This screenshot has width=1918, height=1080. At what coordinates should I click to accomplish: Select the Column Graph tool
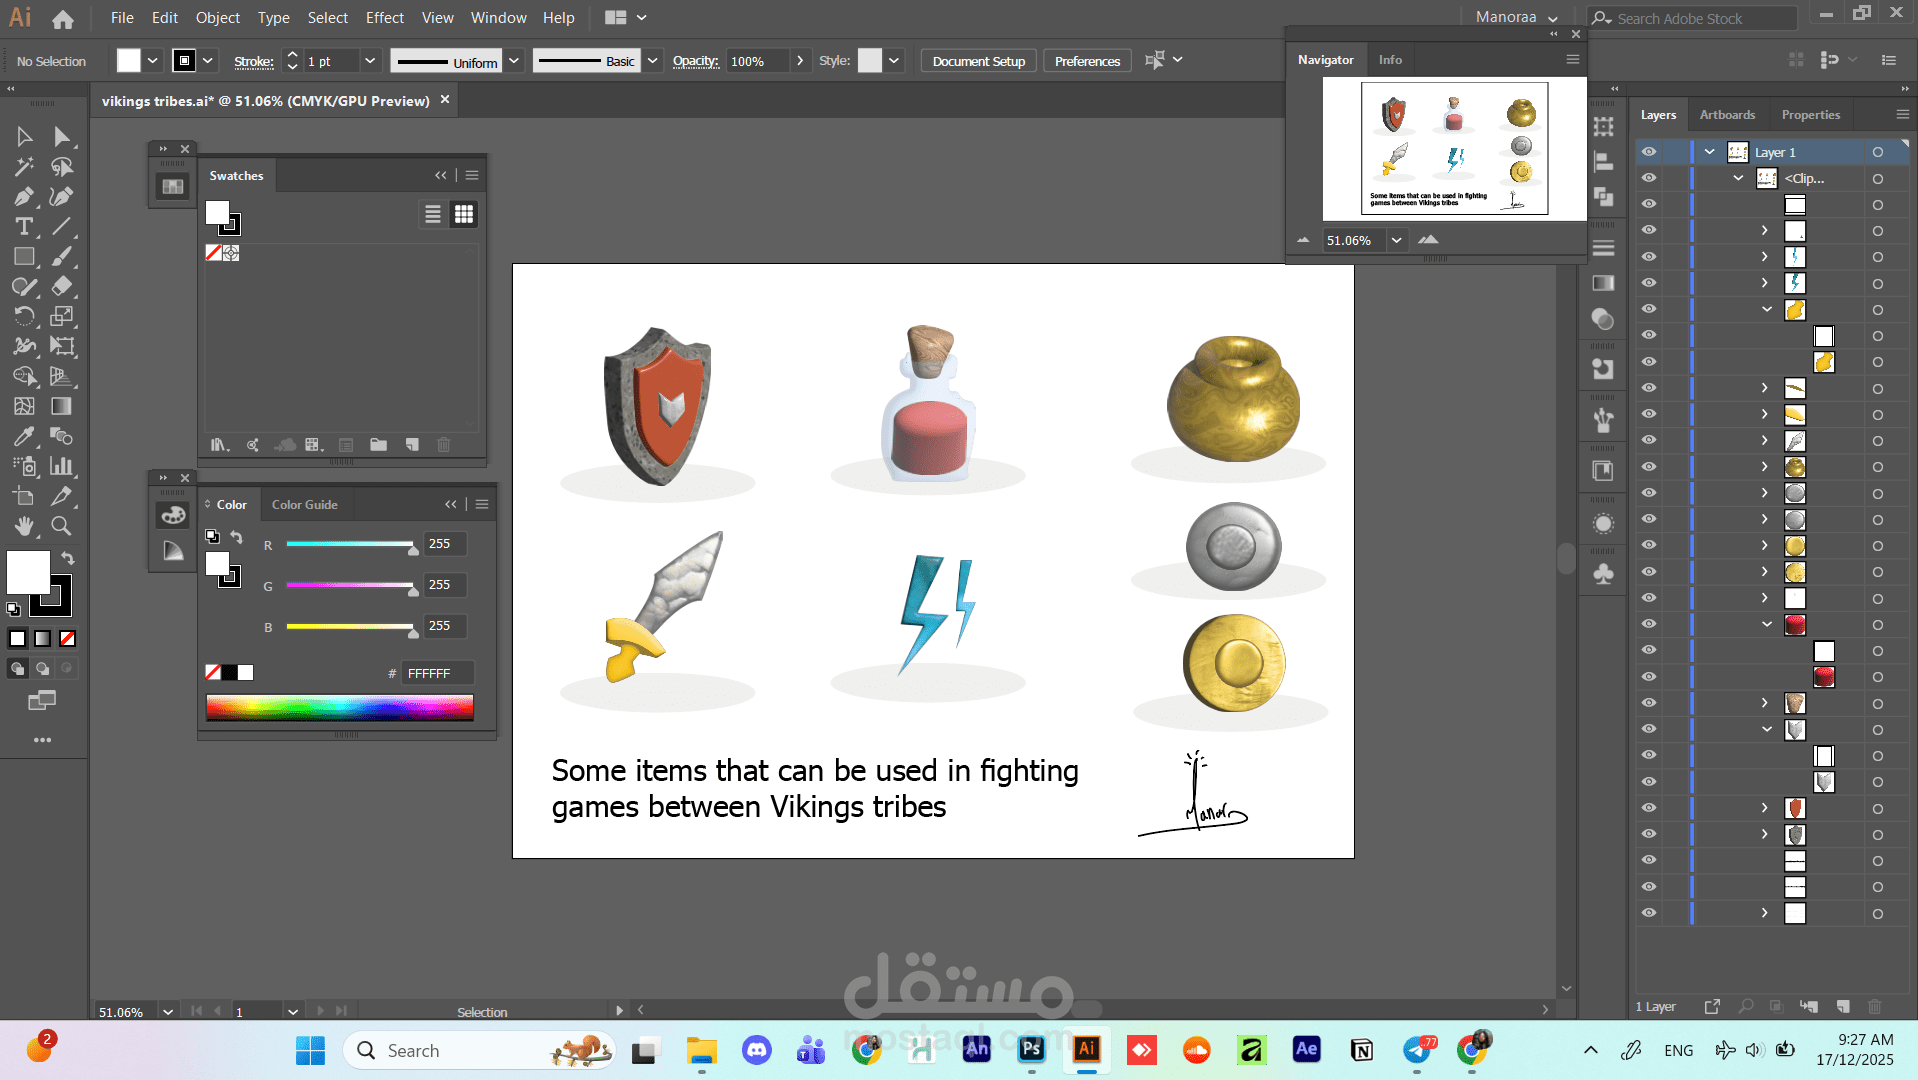(62, 466)
